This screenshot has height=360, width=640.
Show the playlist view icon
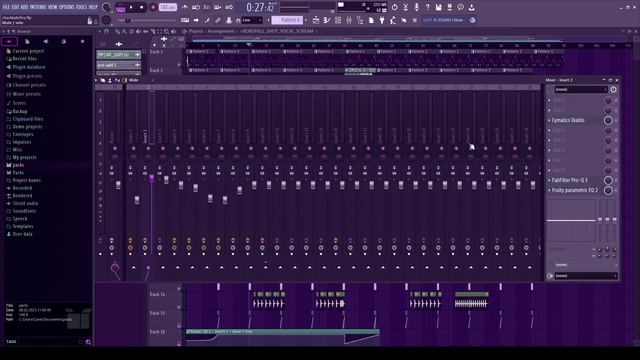click(x=316, y=20)
